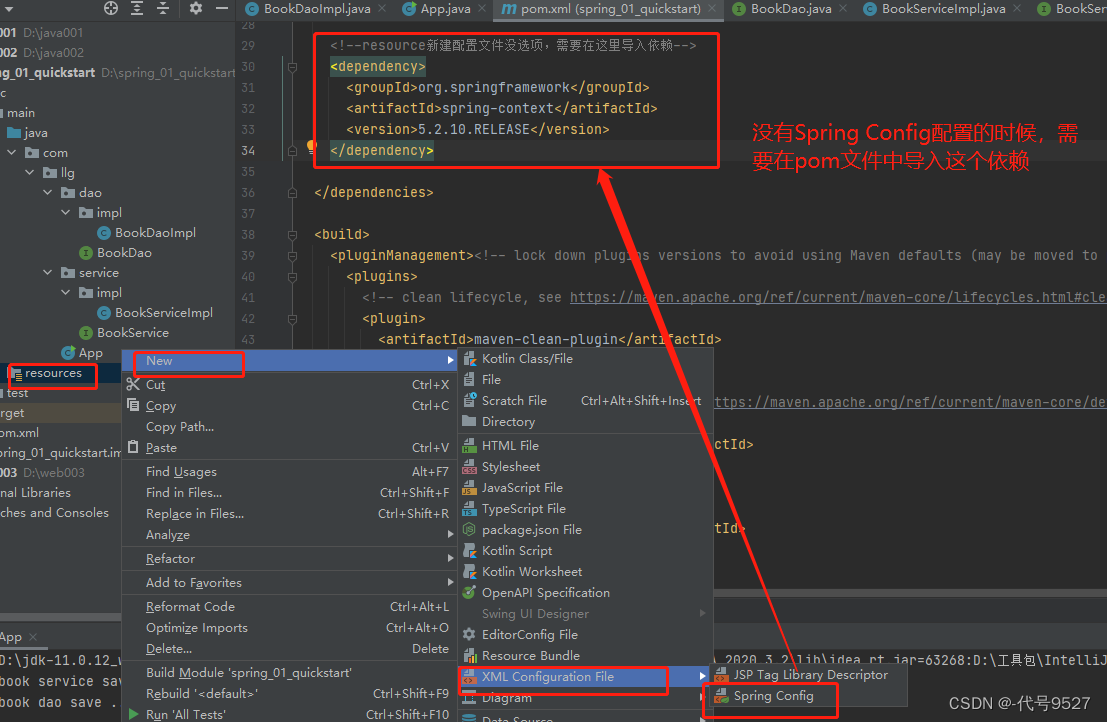1107x722 pixels.
Task: Select spring_01_quickstart project root
Action: tap(48, 72)
